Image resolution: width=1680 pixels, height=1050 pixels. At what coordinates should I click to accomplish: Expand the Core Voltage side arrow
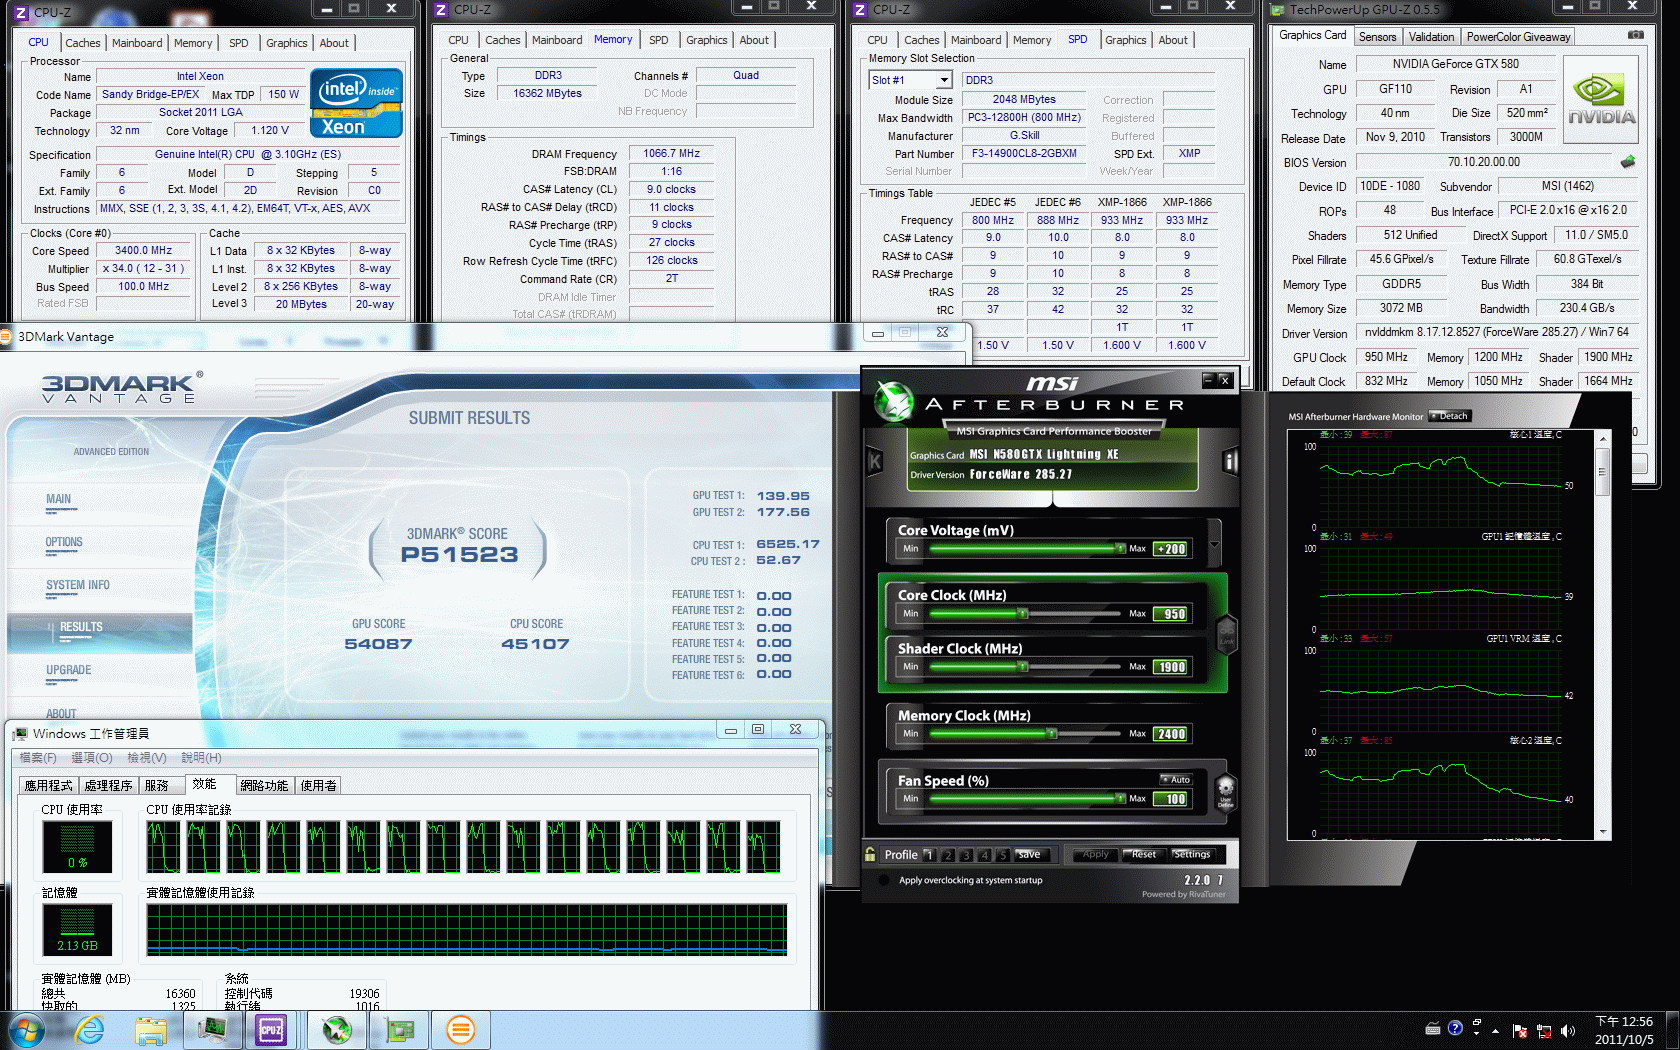click(x=1215, y=545)
